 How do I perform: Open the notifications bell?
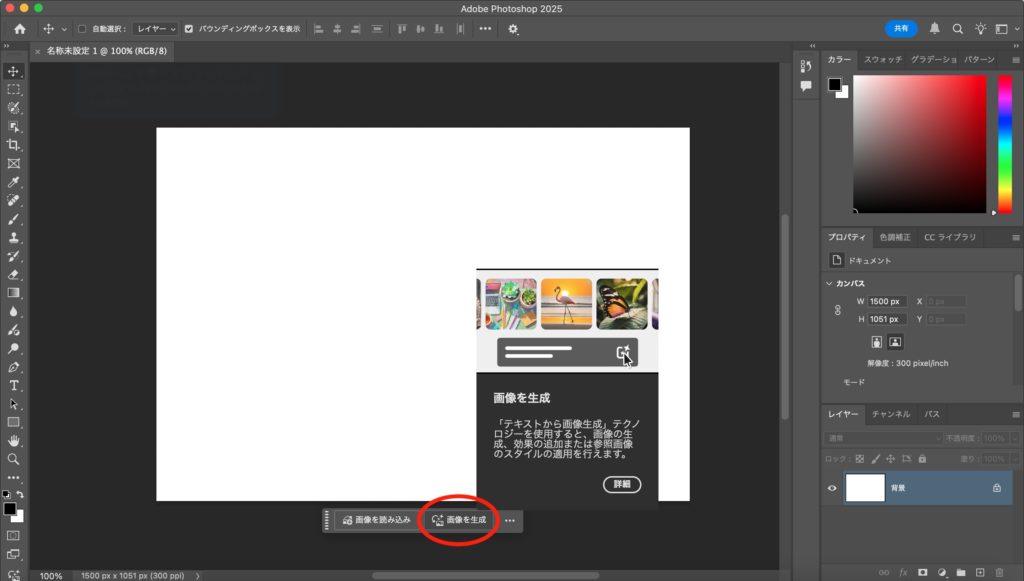coord(935,29)
